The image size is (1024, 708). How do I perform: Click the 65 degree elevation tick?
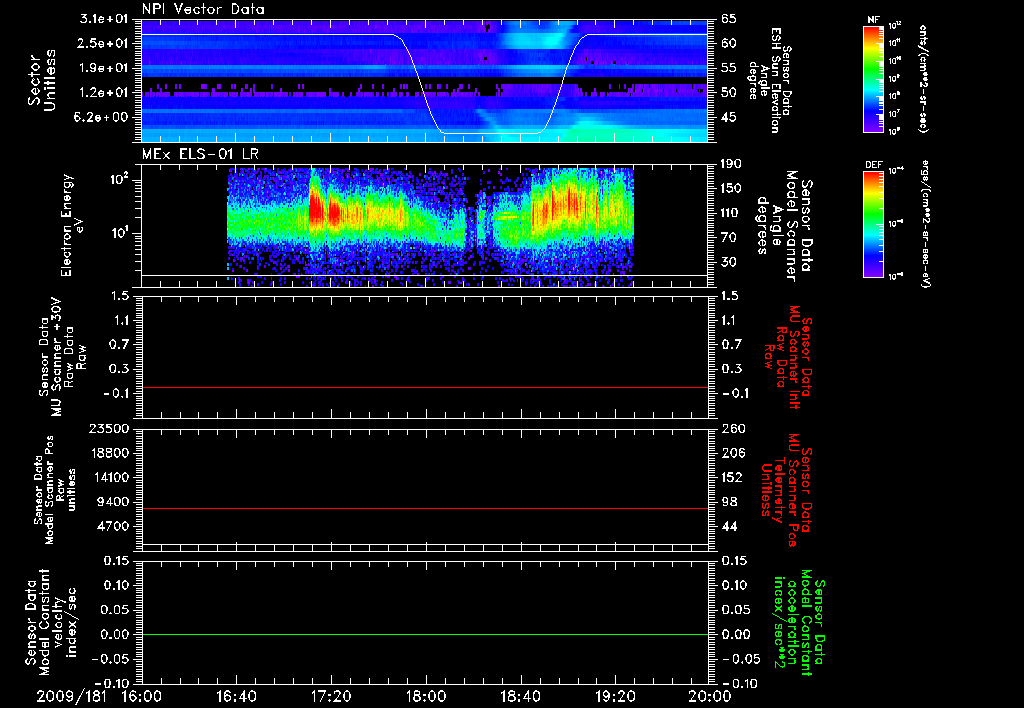click(x=729, y=19)
